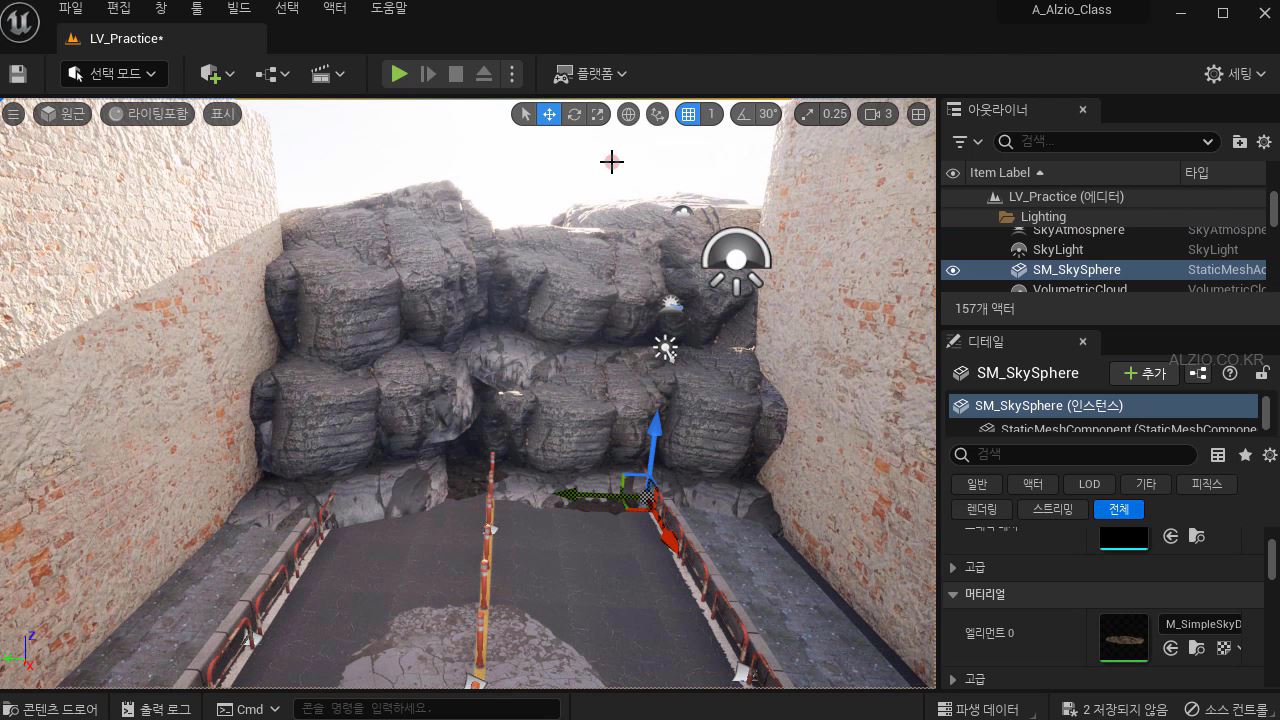
Task: Click the frame advance play button
Action: 428,74
